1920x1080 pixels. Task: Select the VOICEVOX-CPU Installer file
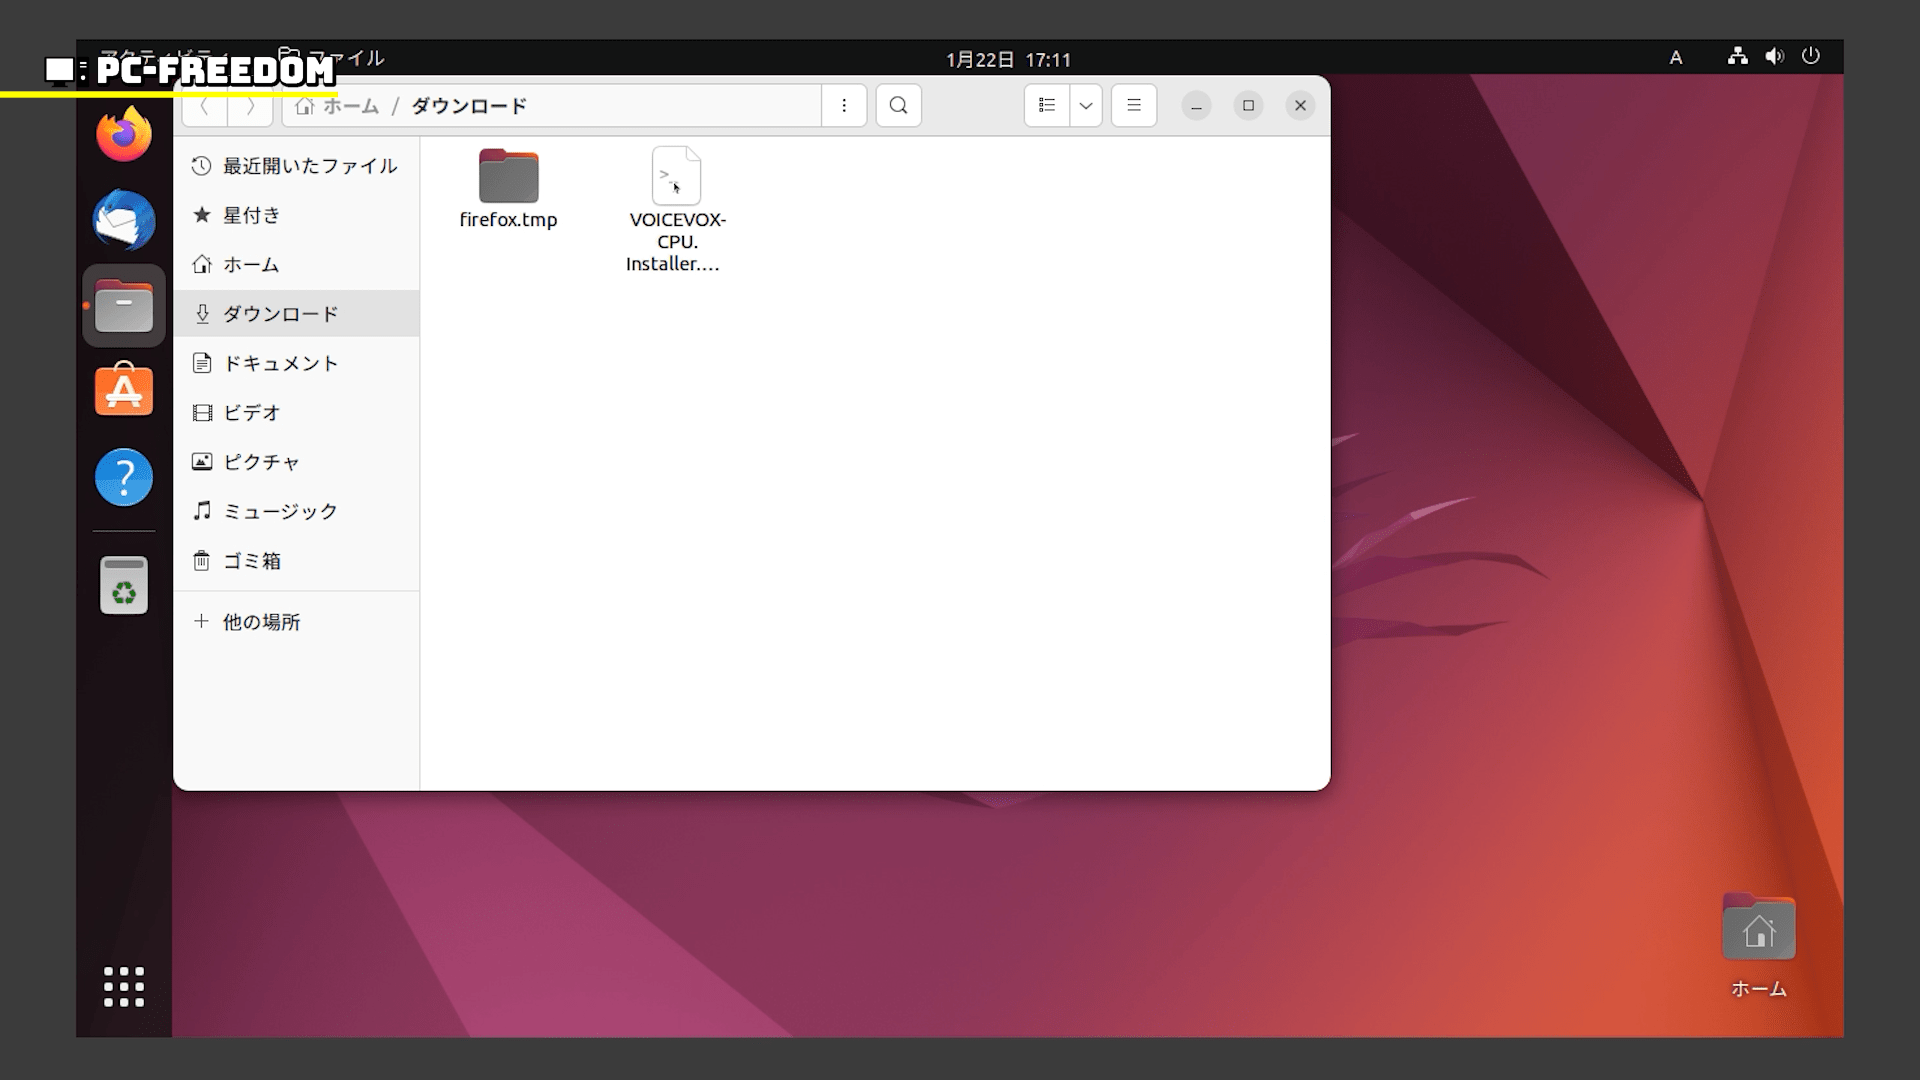676,178
